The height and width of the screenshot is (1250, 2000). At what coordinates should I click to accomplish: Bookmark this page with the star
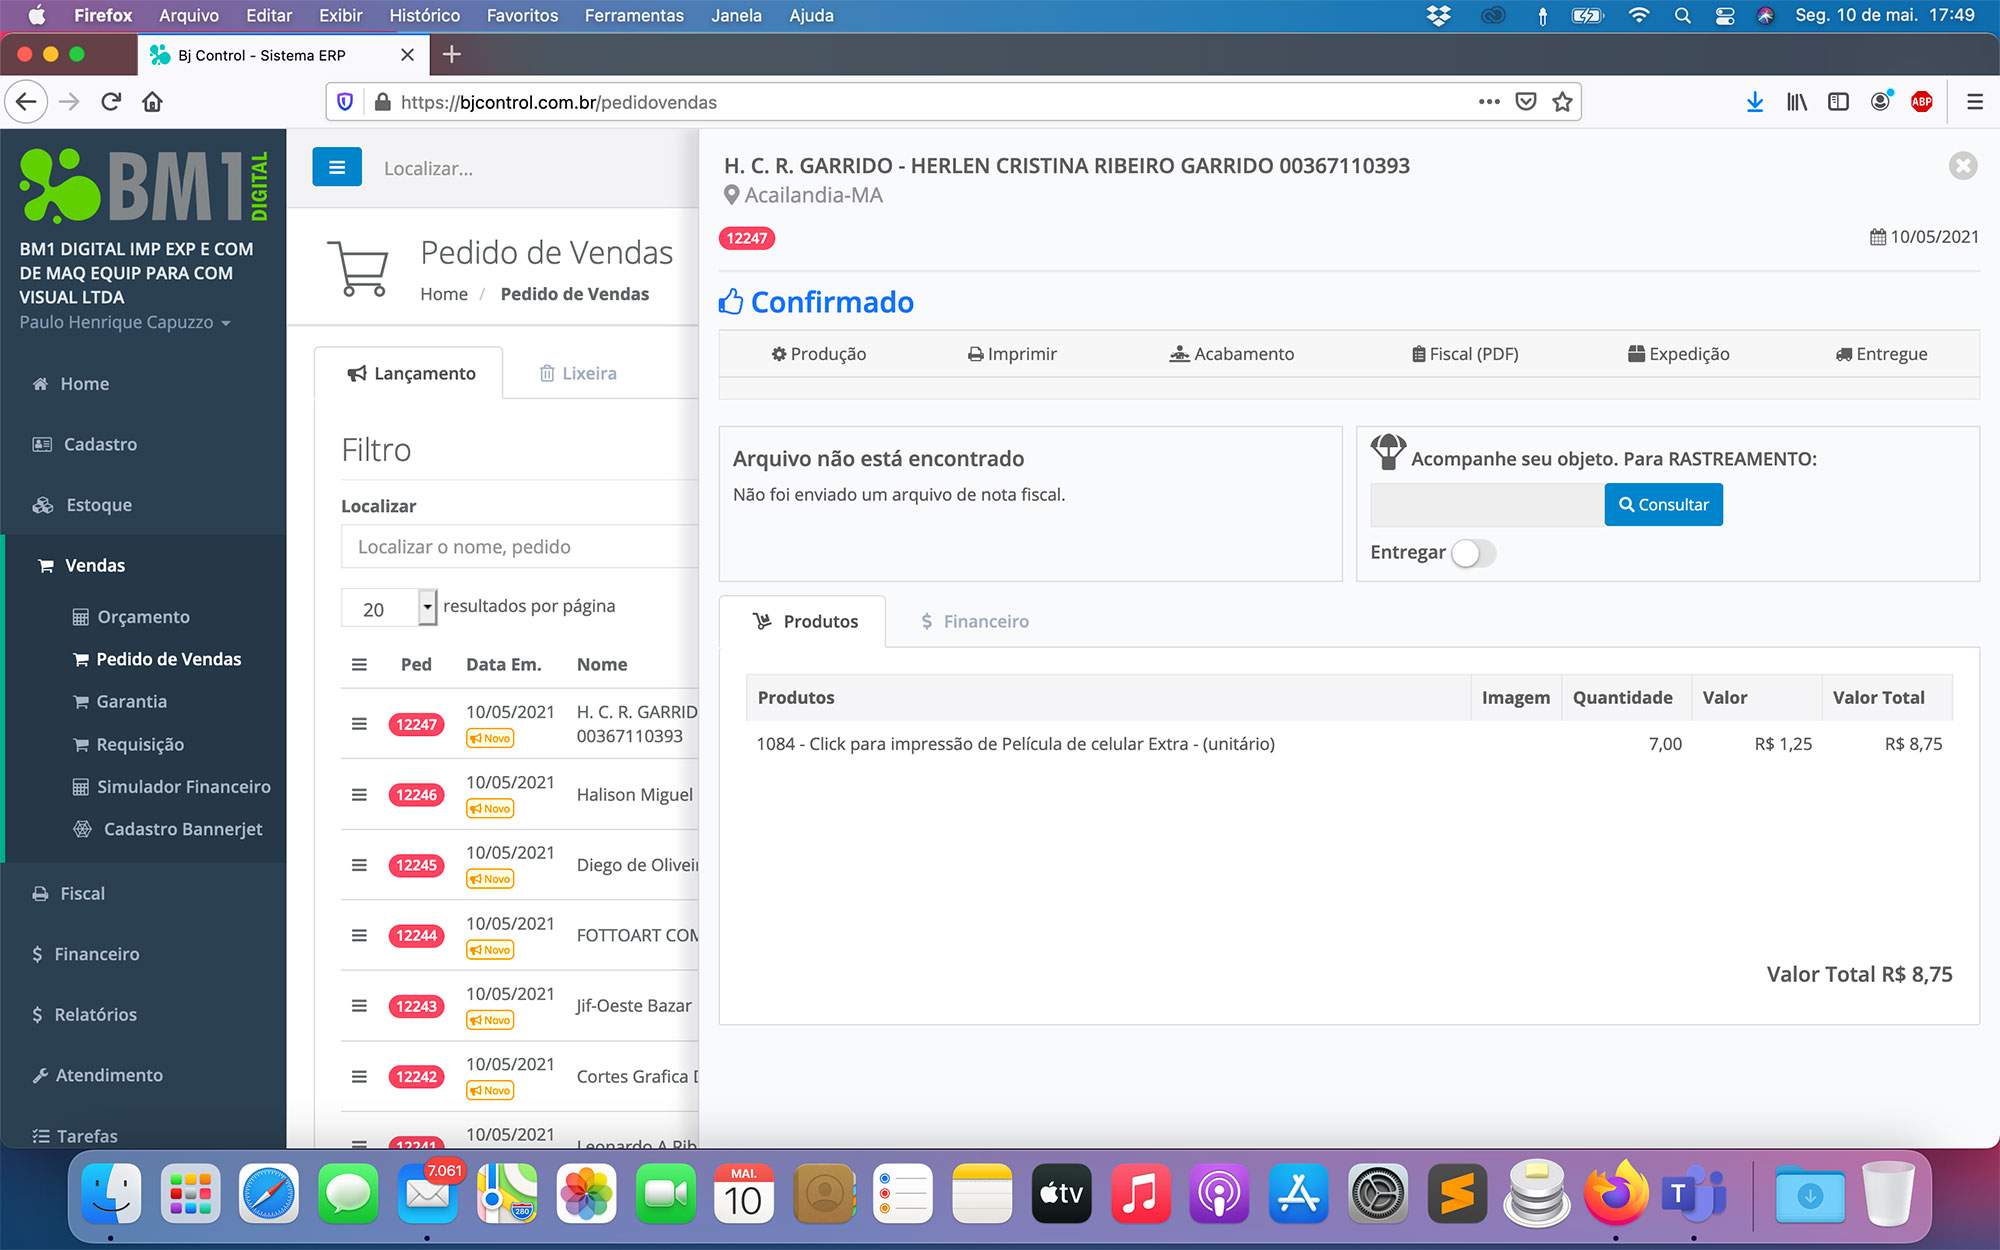click(1562, 102)
